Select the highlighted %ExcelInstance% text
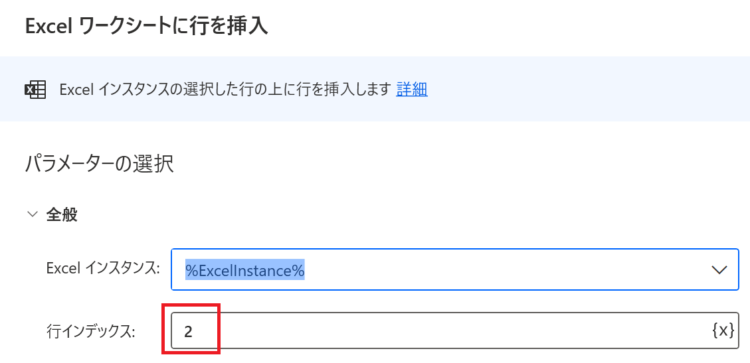Viewport: 750px width, 363px height. click(245, 270)
